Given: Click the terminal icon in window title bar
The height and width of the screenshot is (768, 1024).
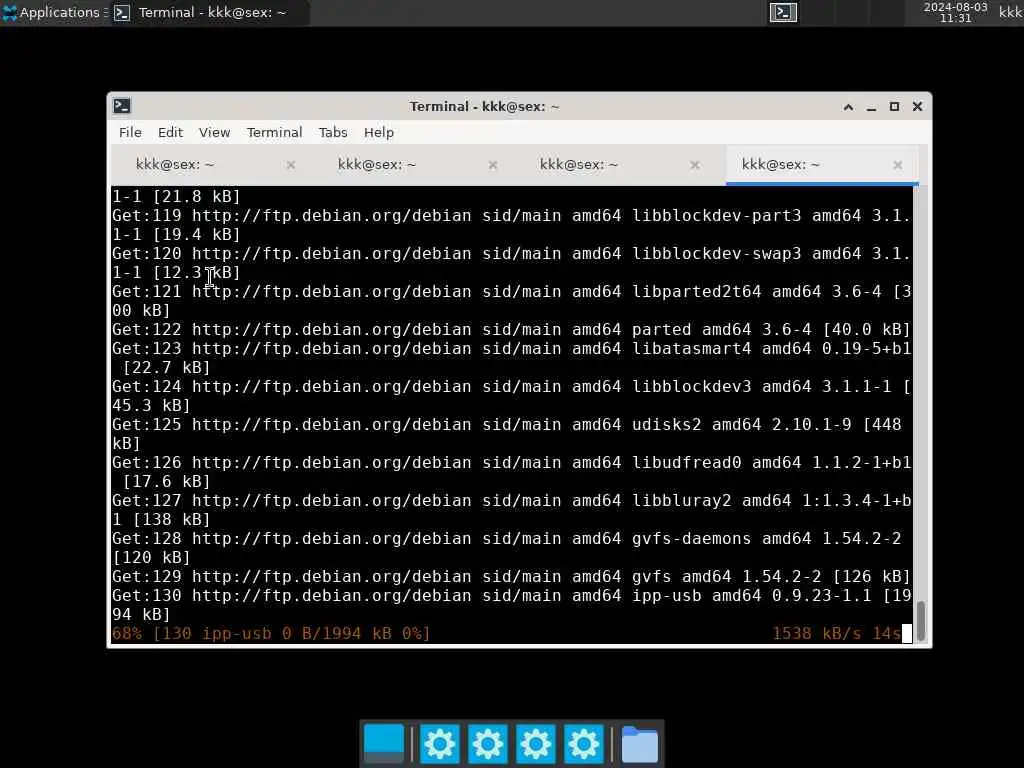Looking at the screenshot, I should [122, 106].
